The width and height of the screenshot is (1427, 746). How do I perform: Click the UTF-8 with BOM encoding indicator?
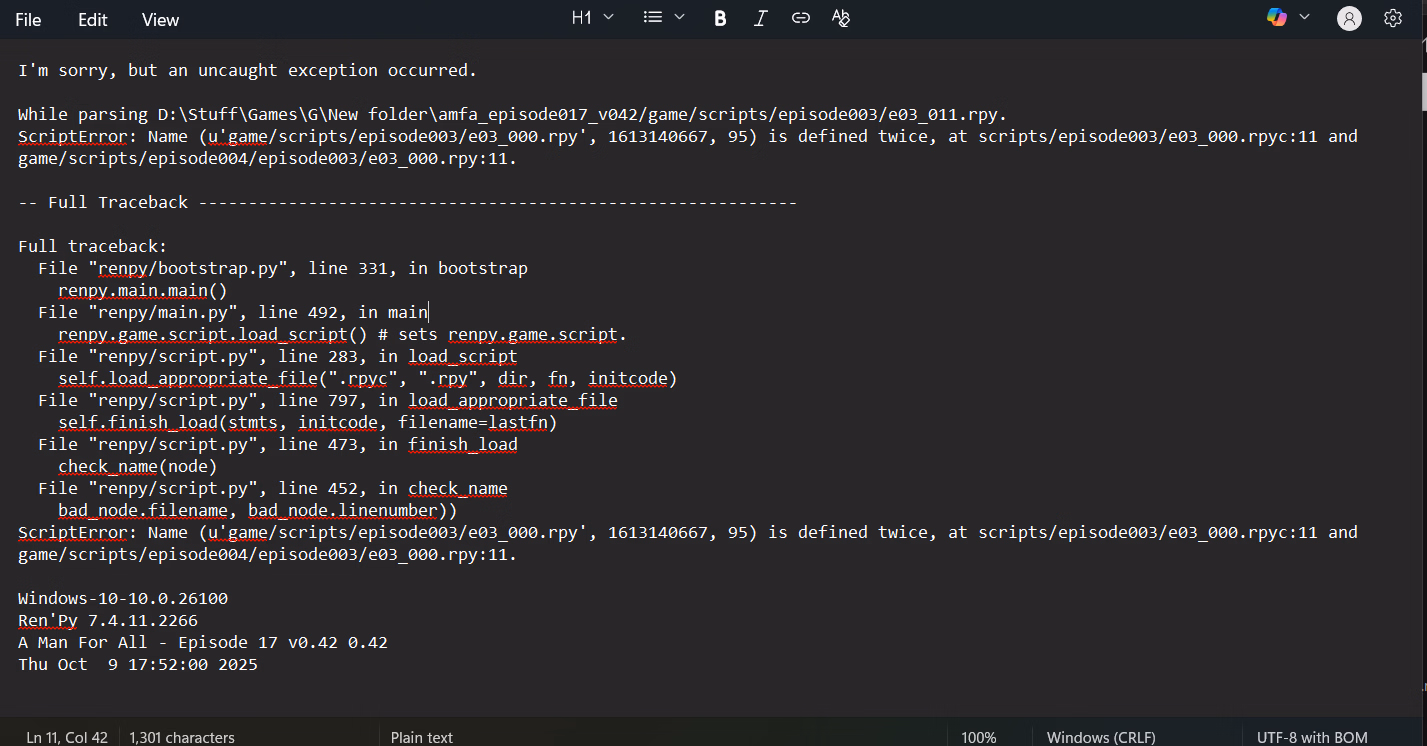(x=1312, y=737)
